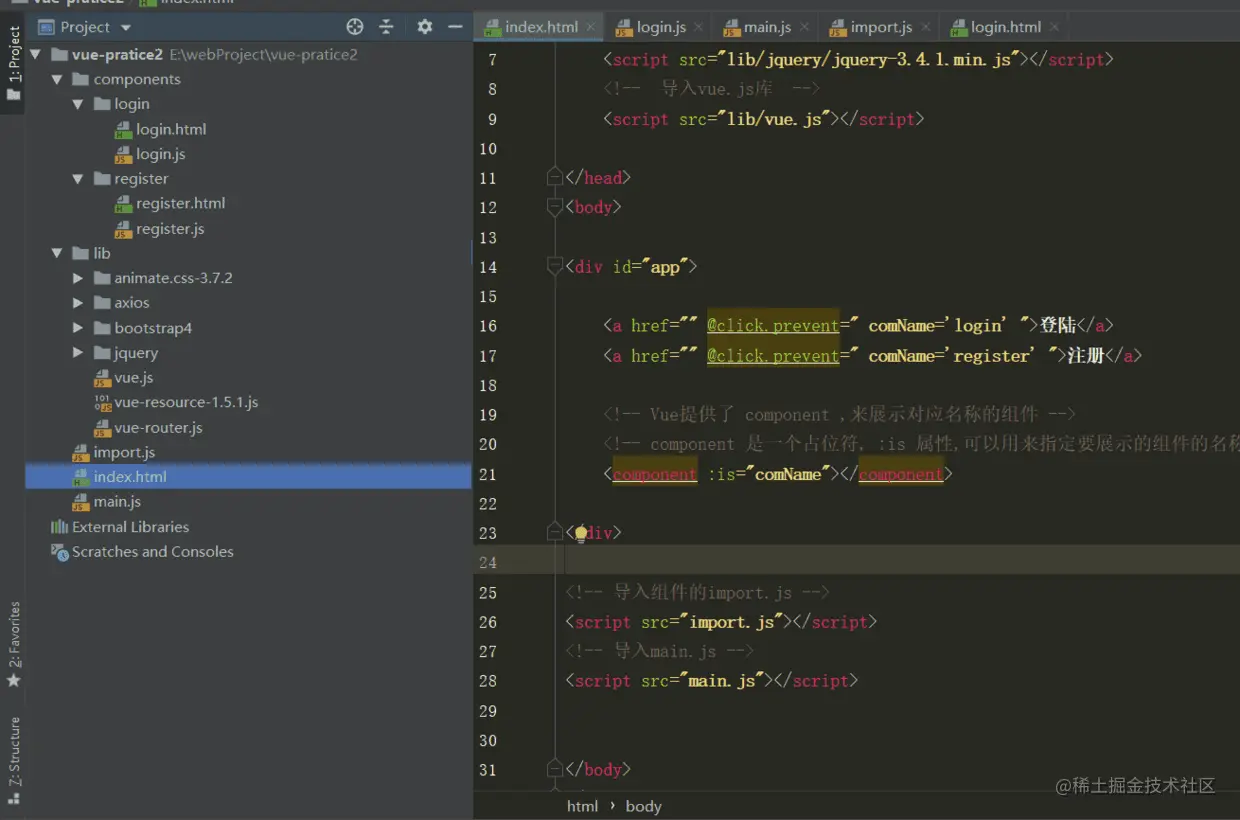Click External Libraries node
Screen dimensions: 1240x820
click(x=130, y=527)
